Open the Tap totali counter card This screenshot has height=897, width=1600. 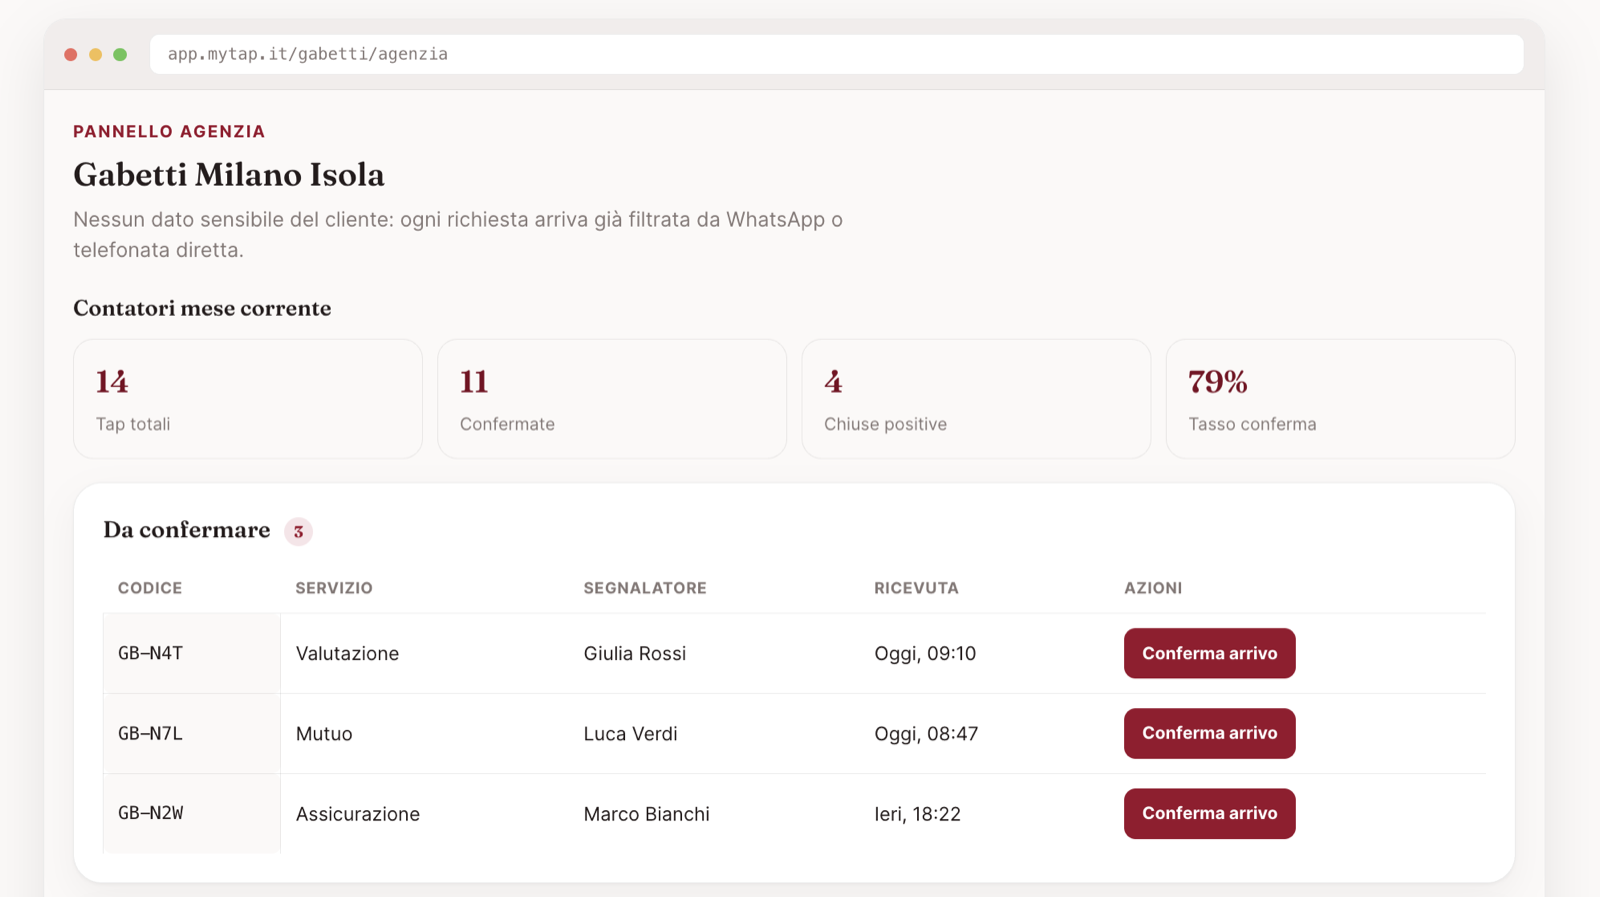(248, 399)
